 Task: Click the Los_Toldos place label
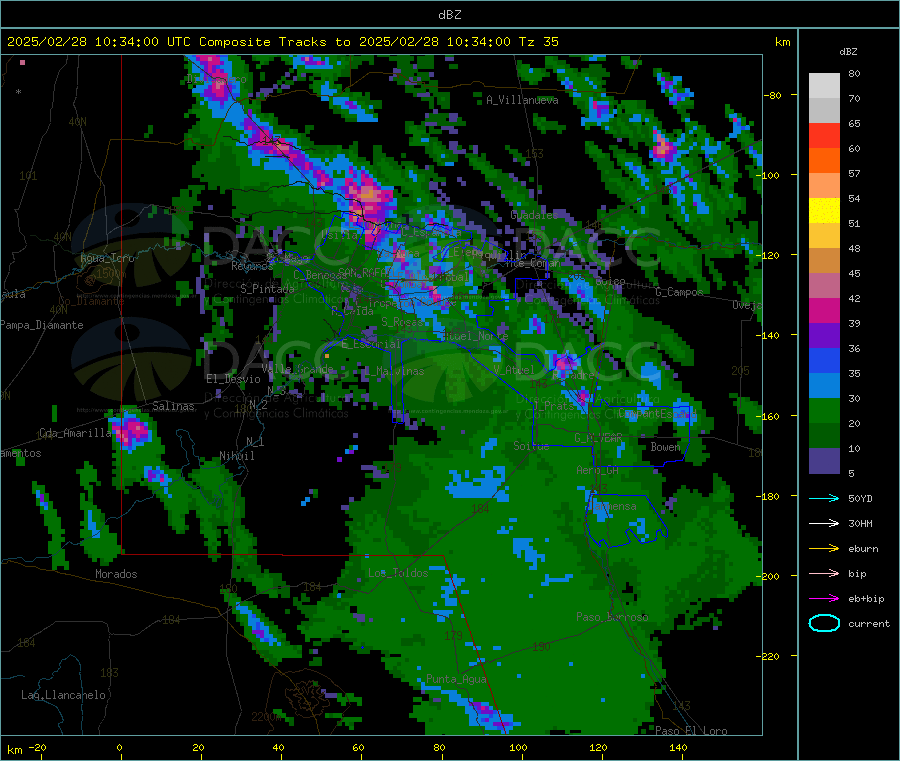(x=398, y=573)
